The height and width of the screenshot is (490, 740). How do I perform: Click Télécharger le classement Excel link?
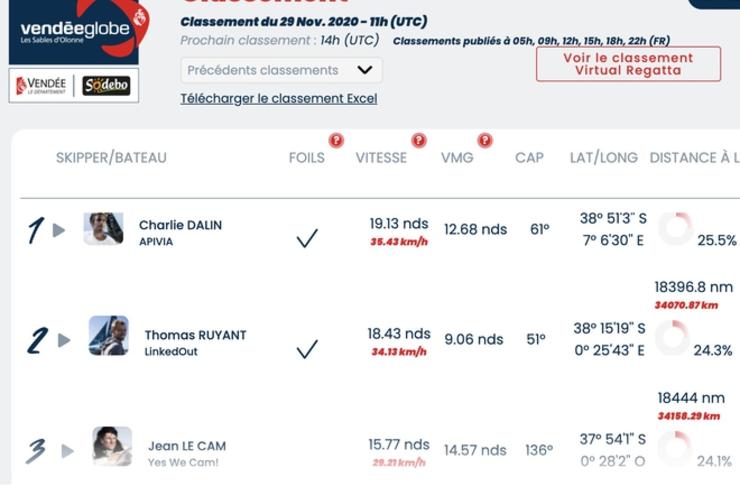(278, 99)
